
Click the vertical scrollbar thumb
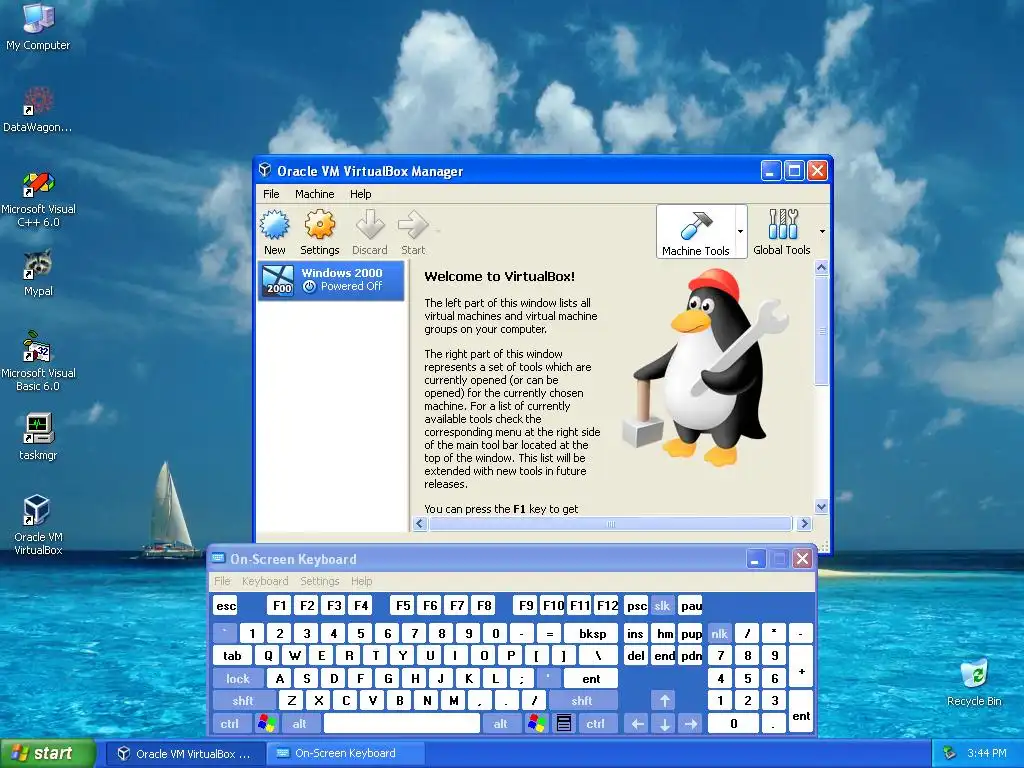tap(822, 330)
